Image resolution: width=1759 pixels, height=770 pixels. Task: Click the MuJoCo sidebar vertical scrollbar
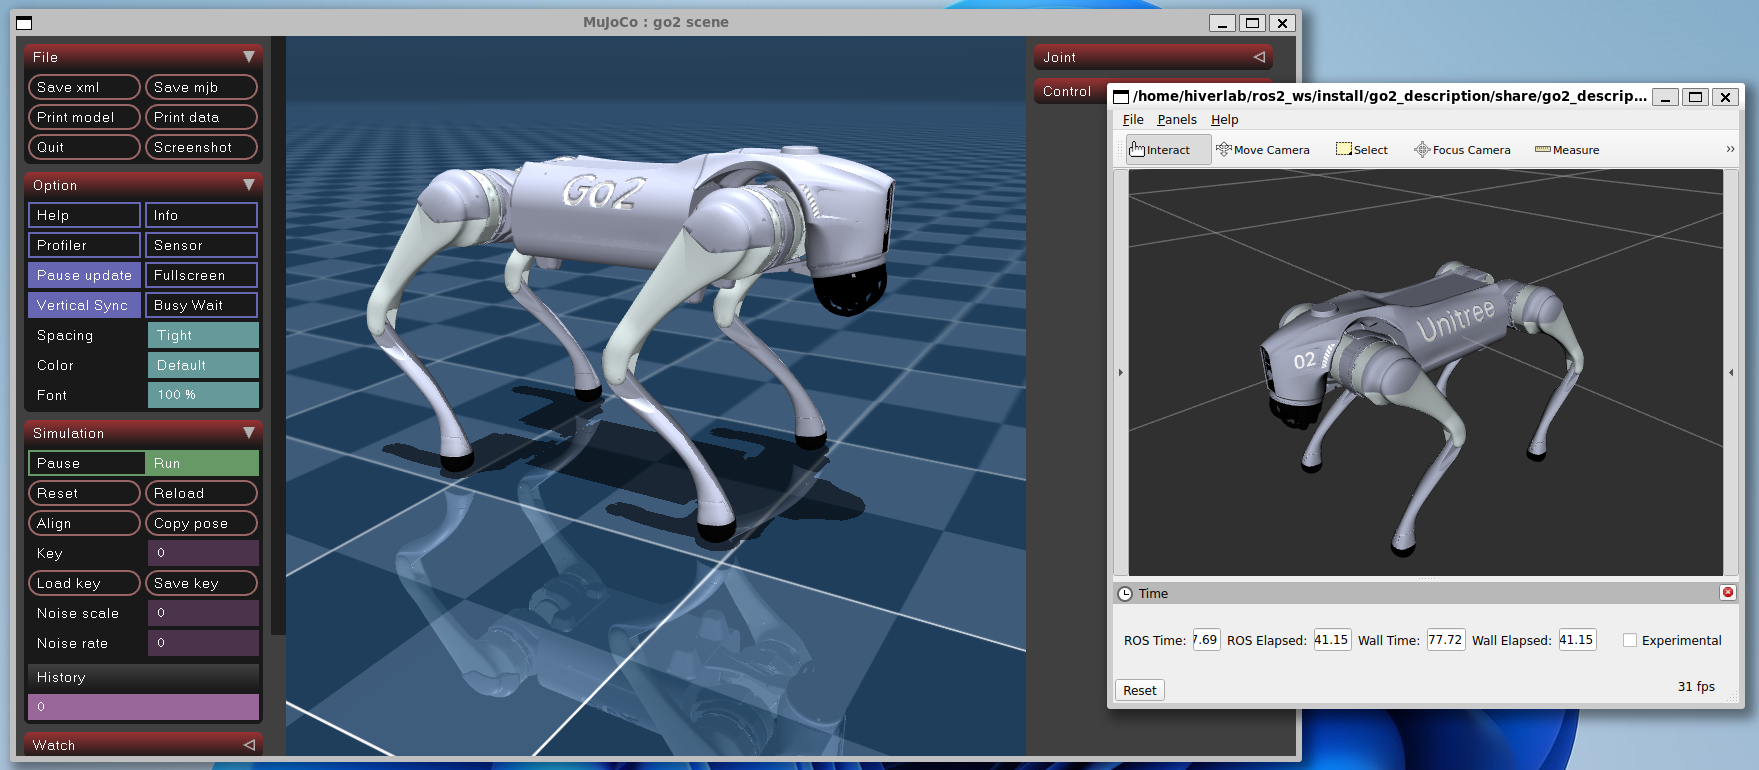coord(278,335)
